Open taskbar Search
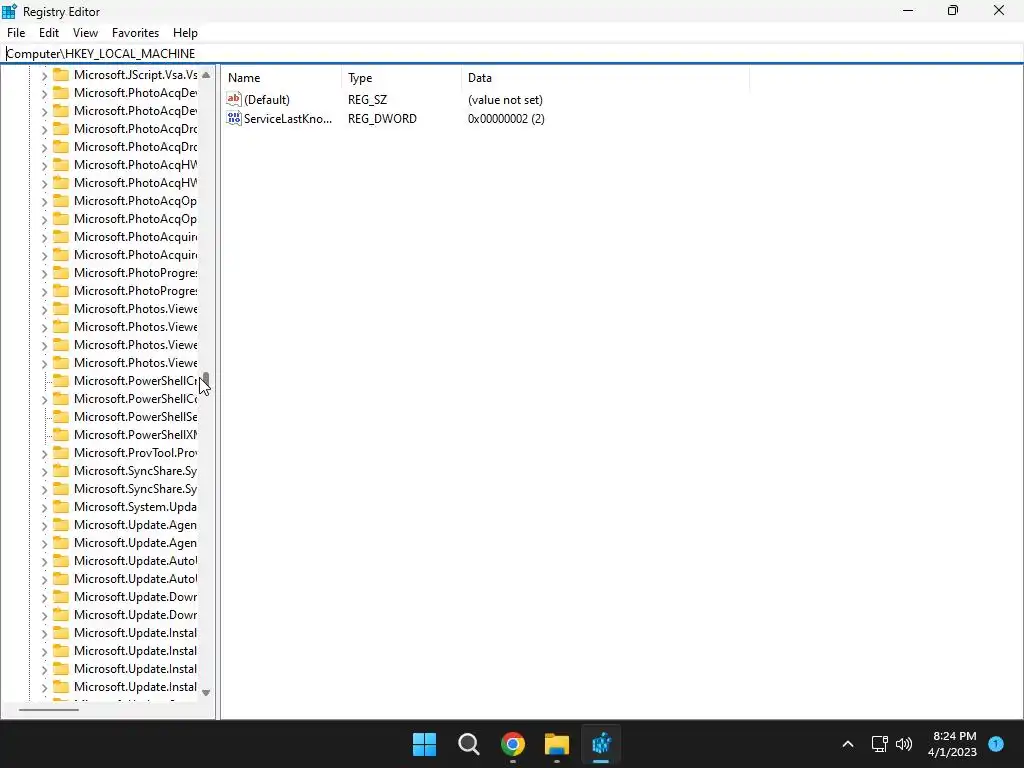 pyautogui.click(x=468, y=744)
